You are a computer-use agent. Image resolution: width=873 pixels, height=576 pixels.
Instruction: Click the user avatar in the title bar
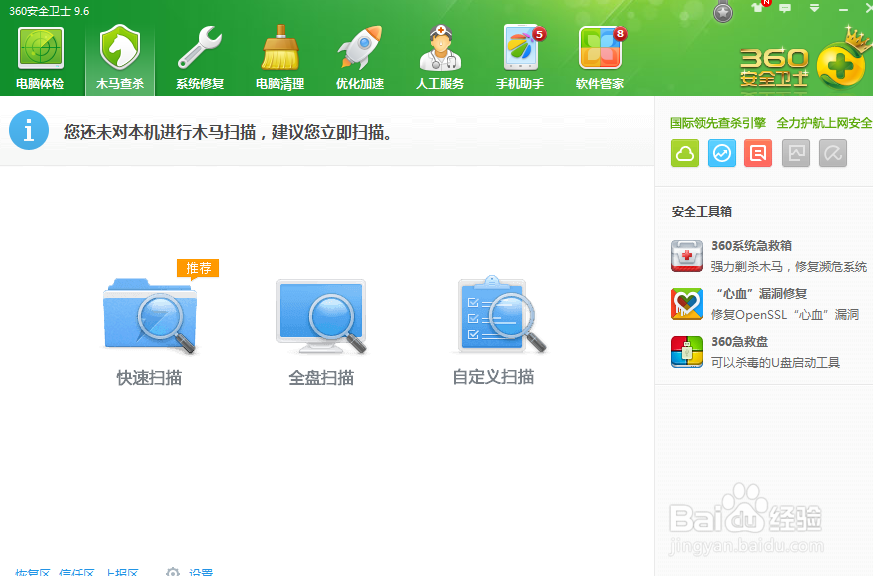pos(722,13)
